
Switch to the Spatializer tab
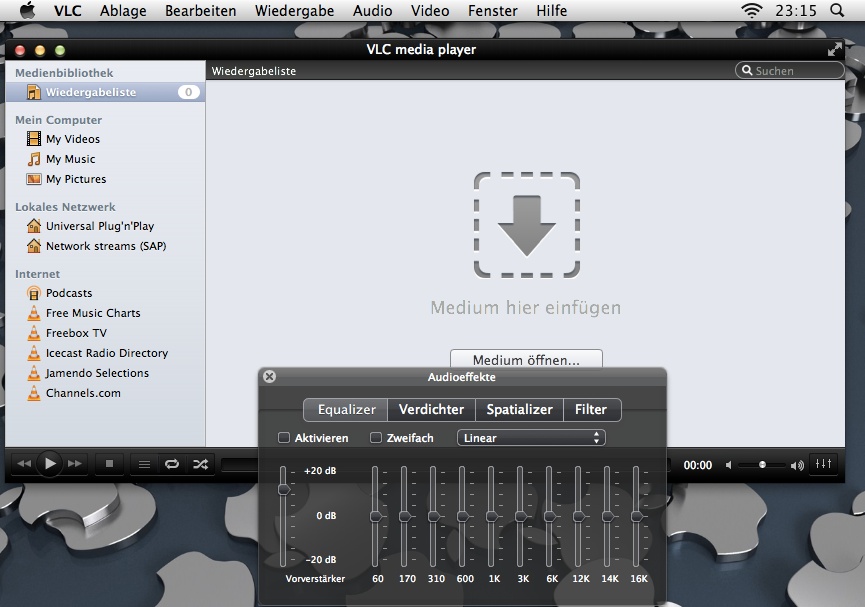[x=519, y=409]
